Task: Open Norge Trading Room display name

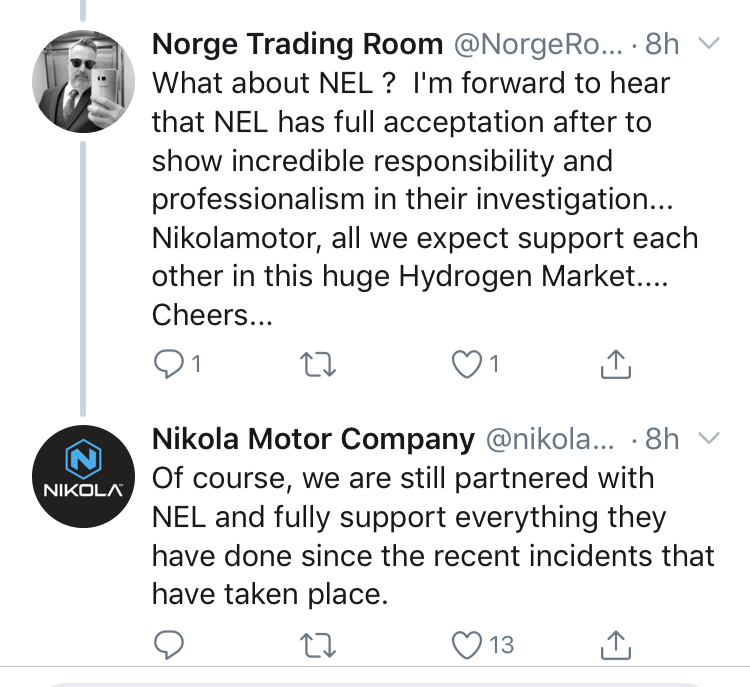Action: point(297,44)
